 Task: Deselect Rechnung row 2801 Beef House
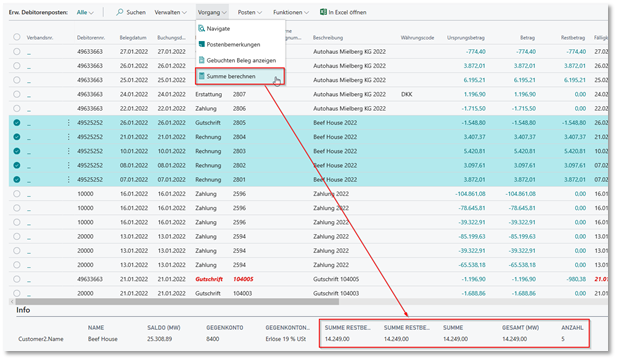click(x=17, y=179)
